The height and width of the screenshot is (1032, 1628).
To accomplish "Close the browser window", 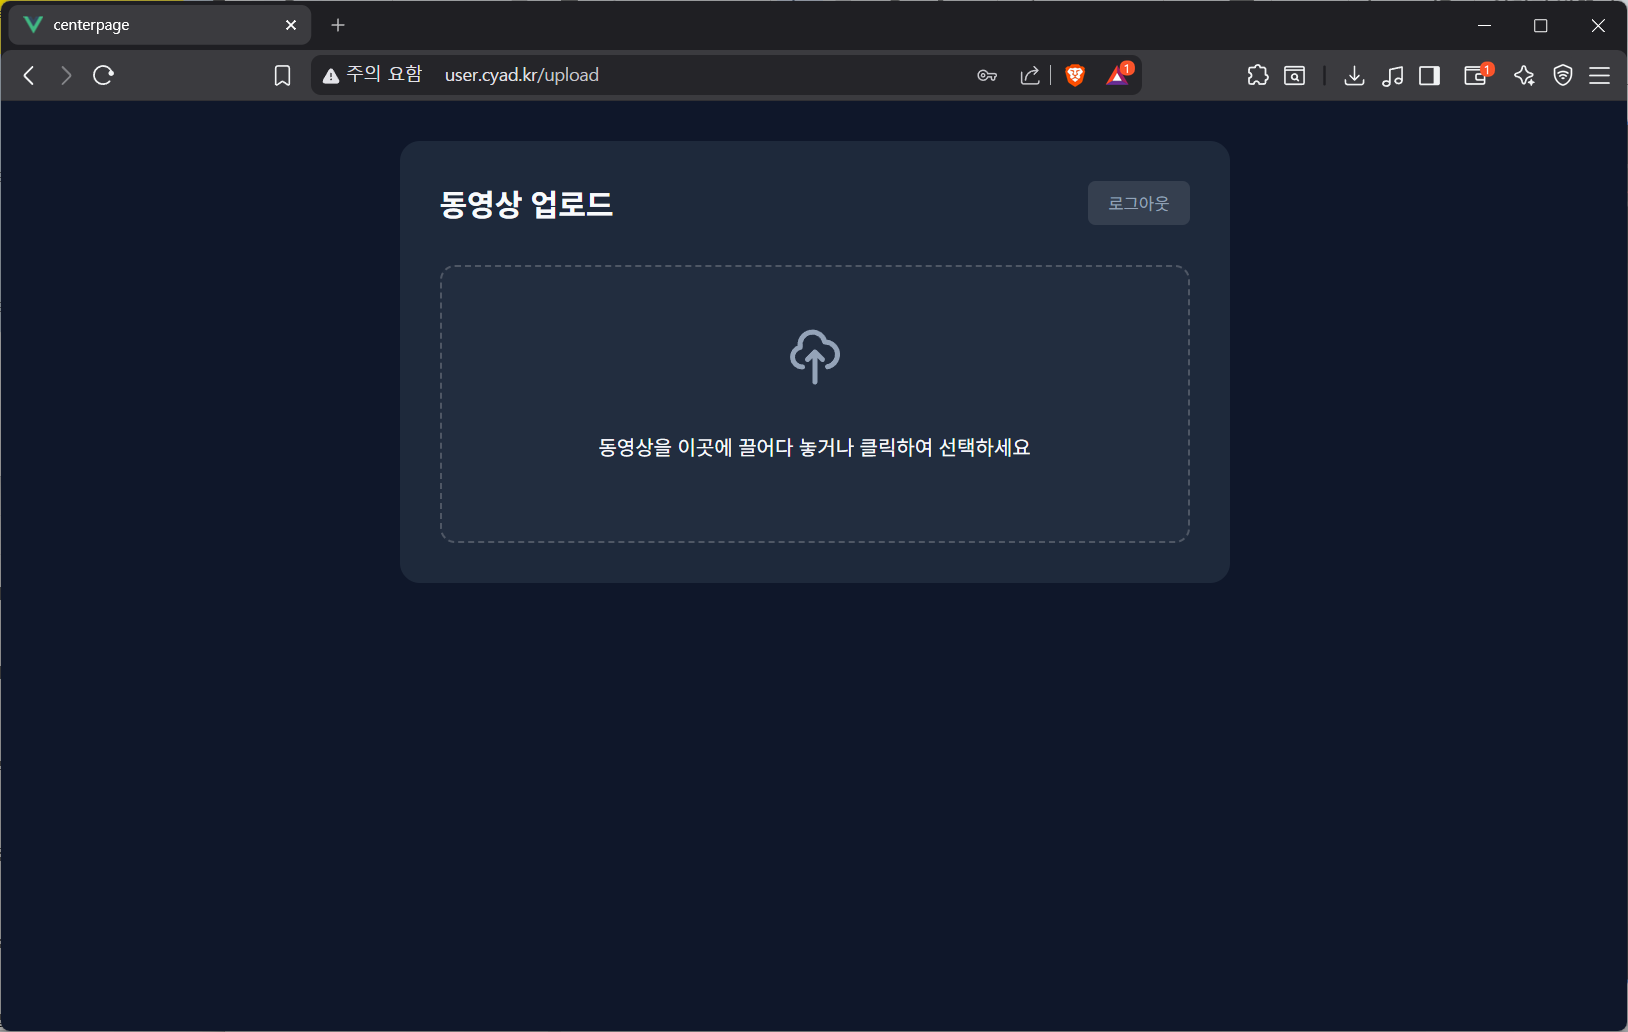I will 1598,25.
